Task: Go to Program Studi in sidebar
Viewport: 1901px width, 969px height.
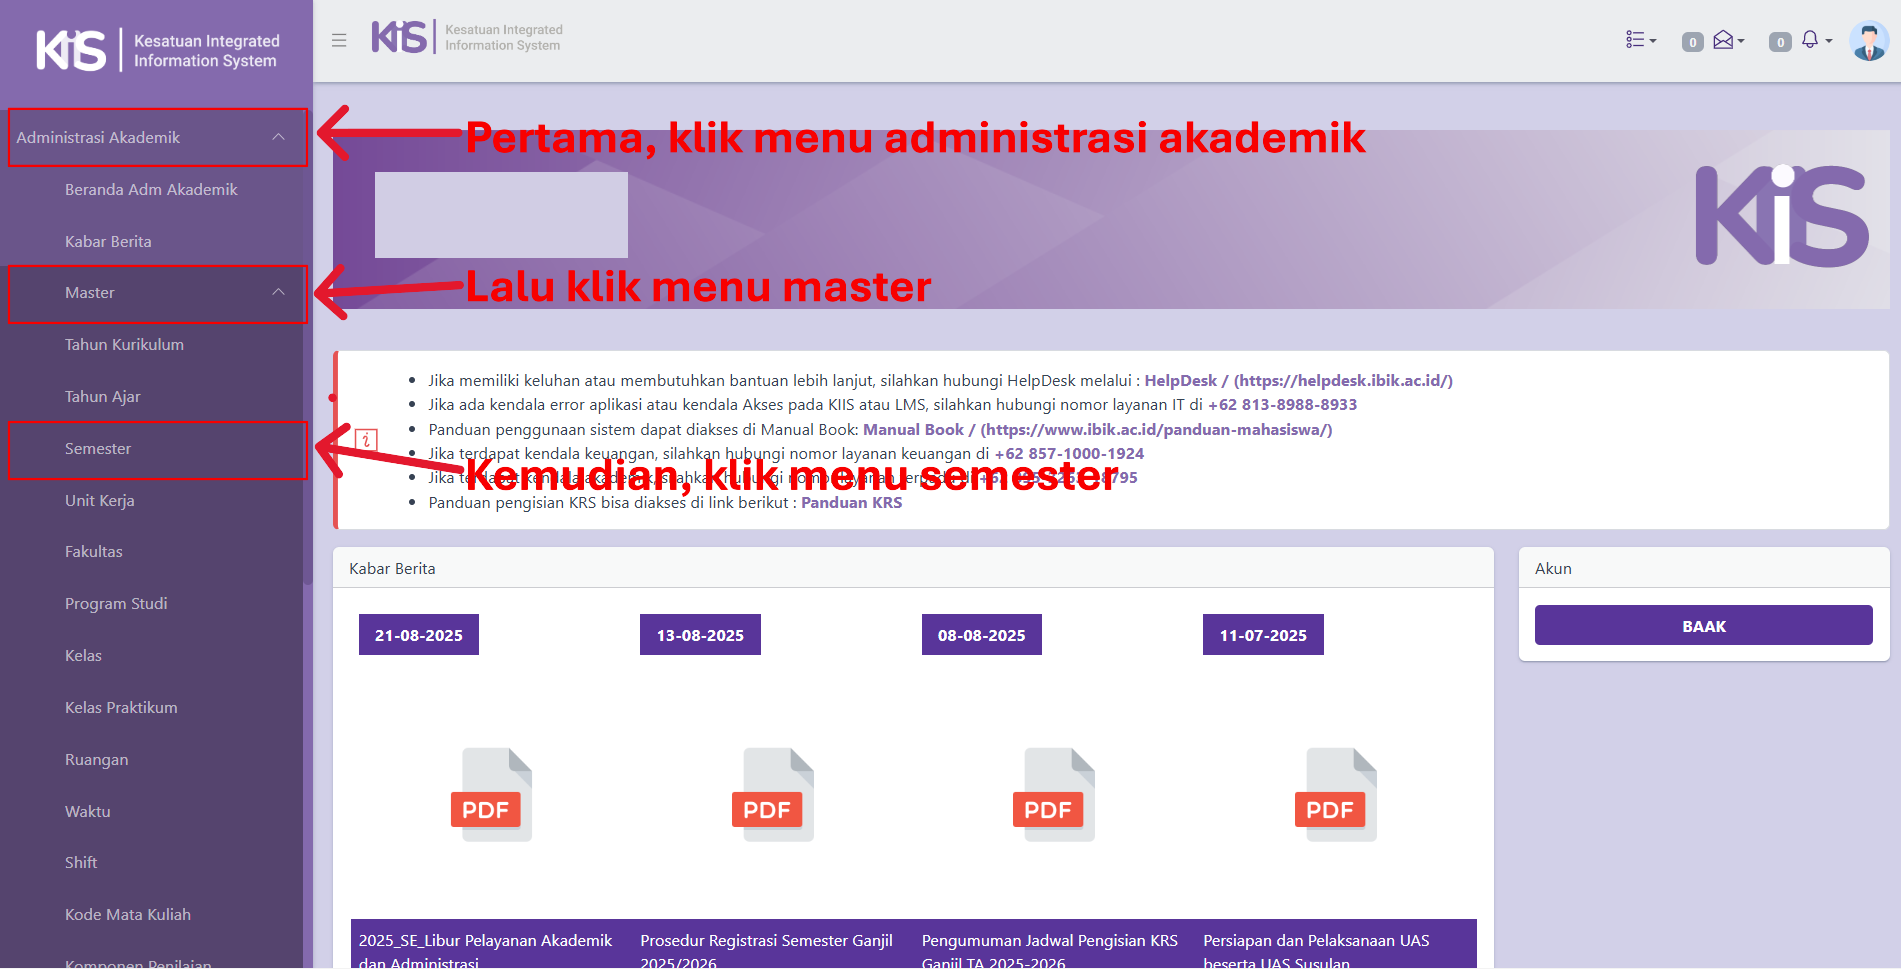Action: click(116, 604)
